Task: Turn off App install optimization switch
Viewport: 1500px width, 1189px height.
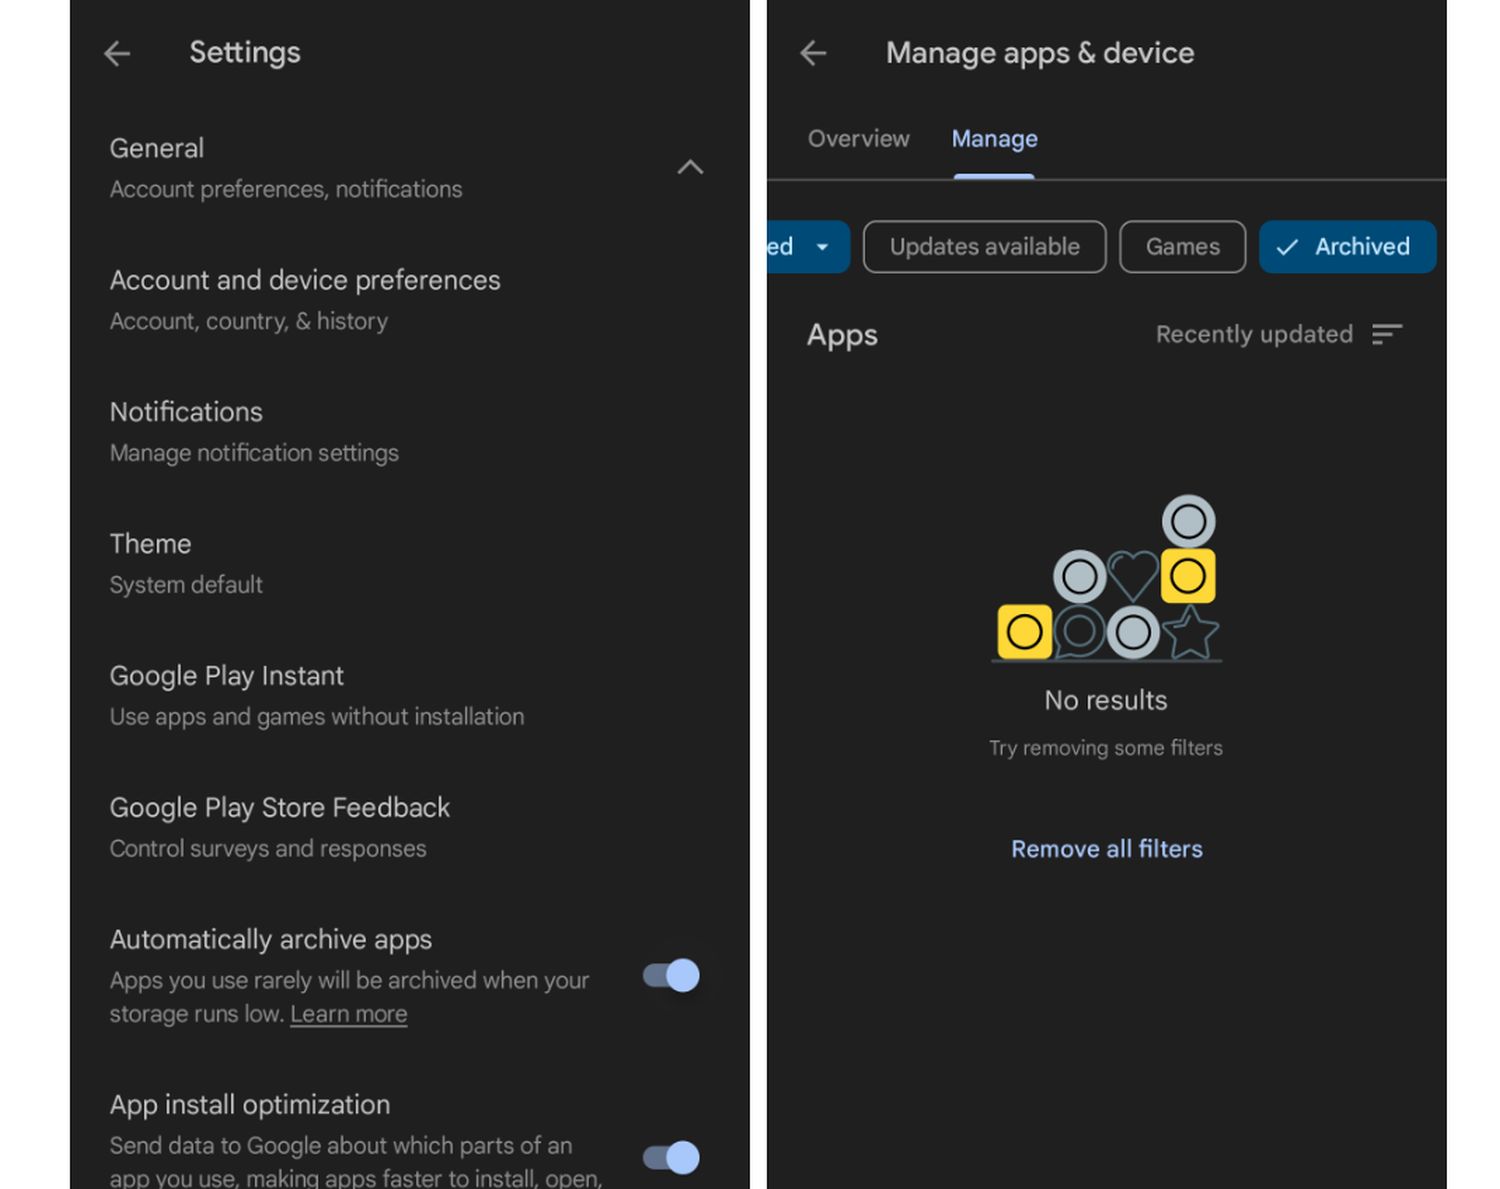Action: pos(671,1157)
